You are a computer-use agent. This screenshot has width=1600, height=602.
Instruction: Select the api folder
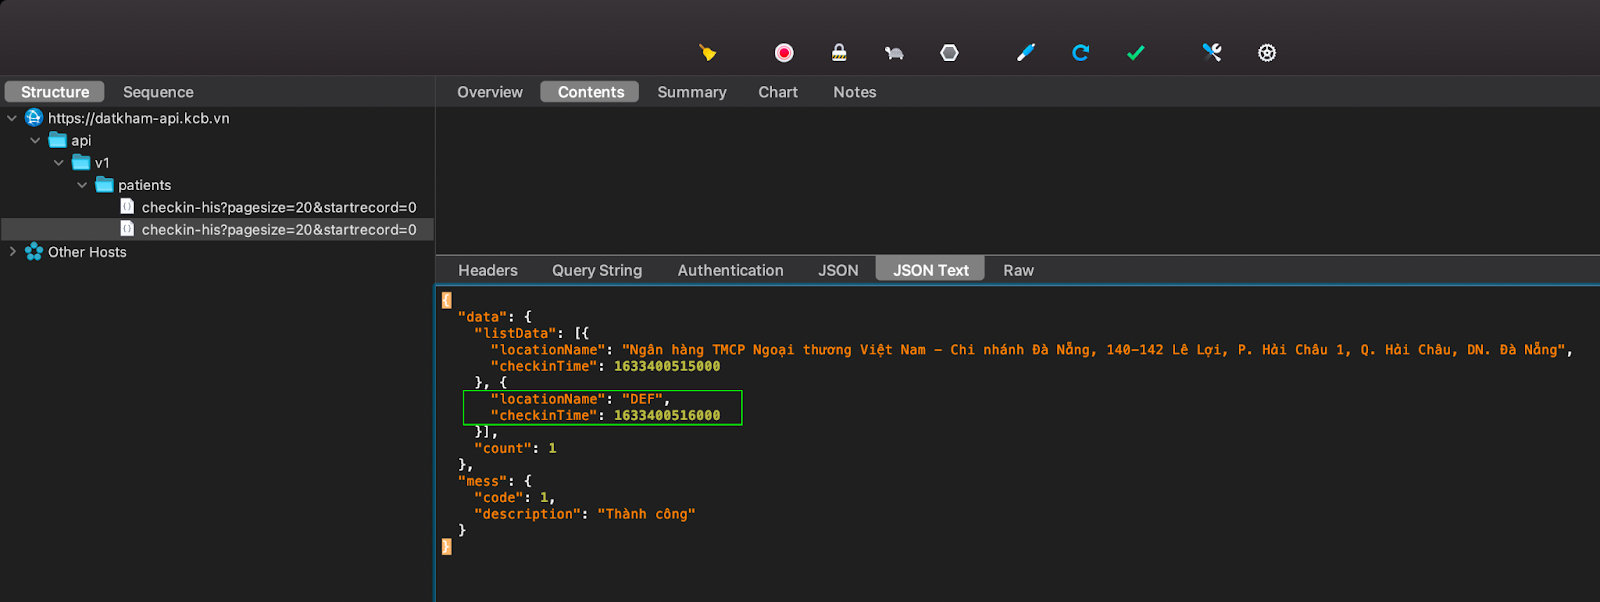(81, 140)
